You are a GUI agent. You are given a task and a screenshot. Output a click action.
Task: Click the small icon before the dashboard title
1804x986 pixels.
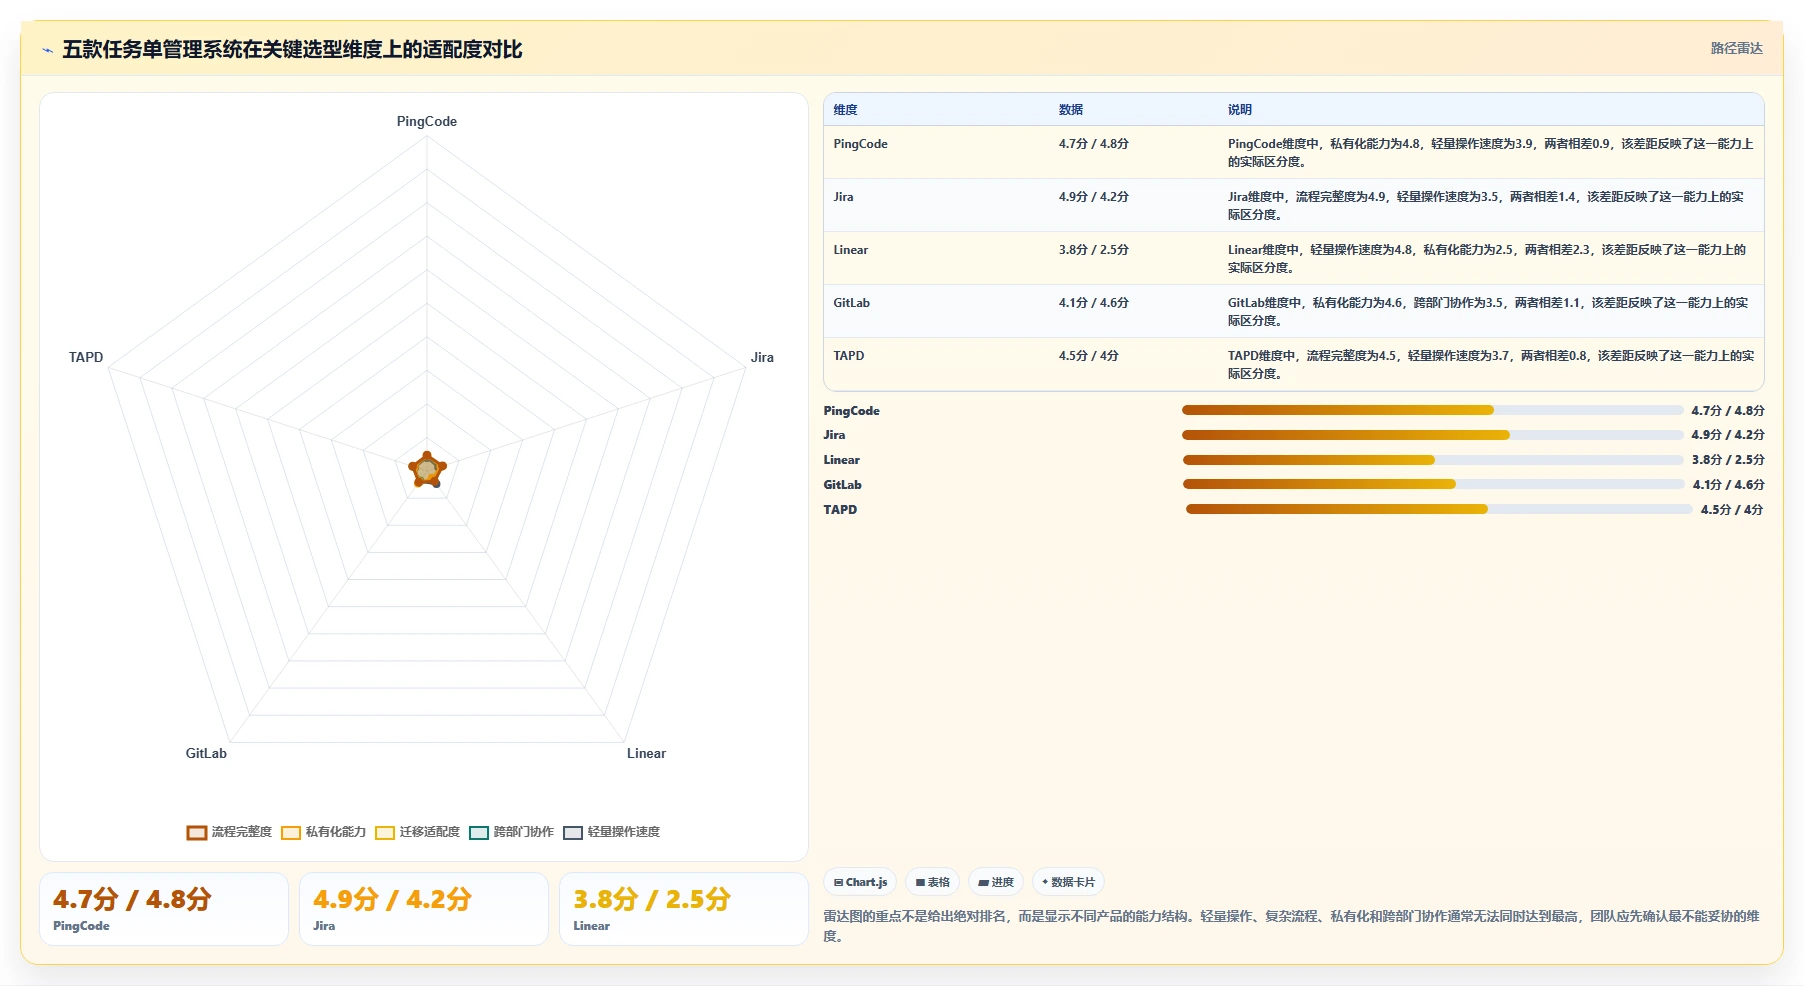pyautogui.click(x=47, y=50)
